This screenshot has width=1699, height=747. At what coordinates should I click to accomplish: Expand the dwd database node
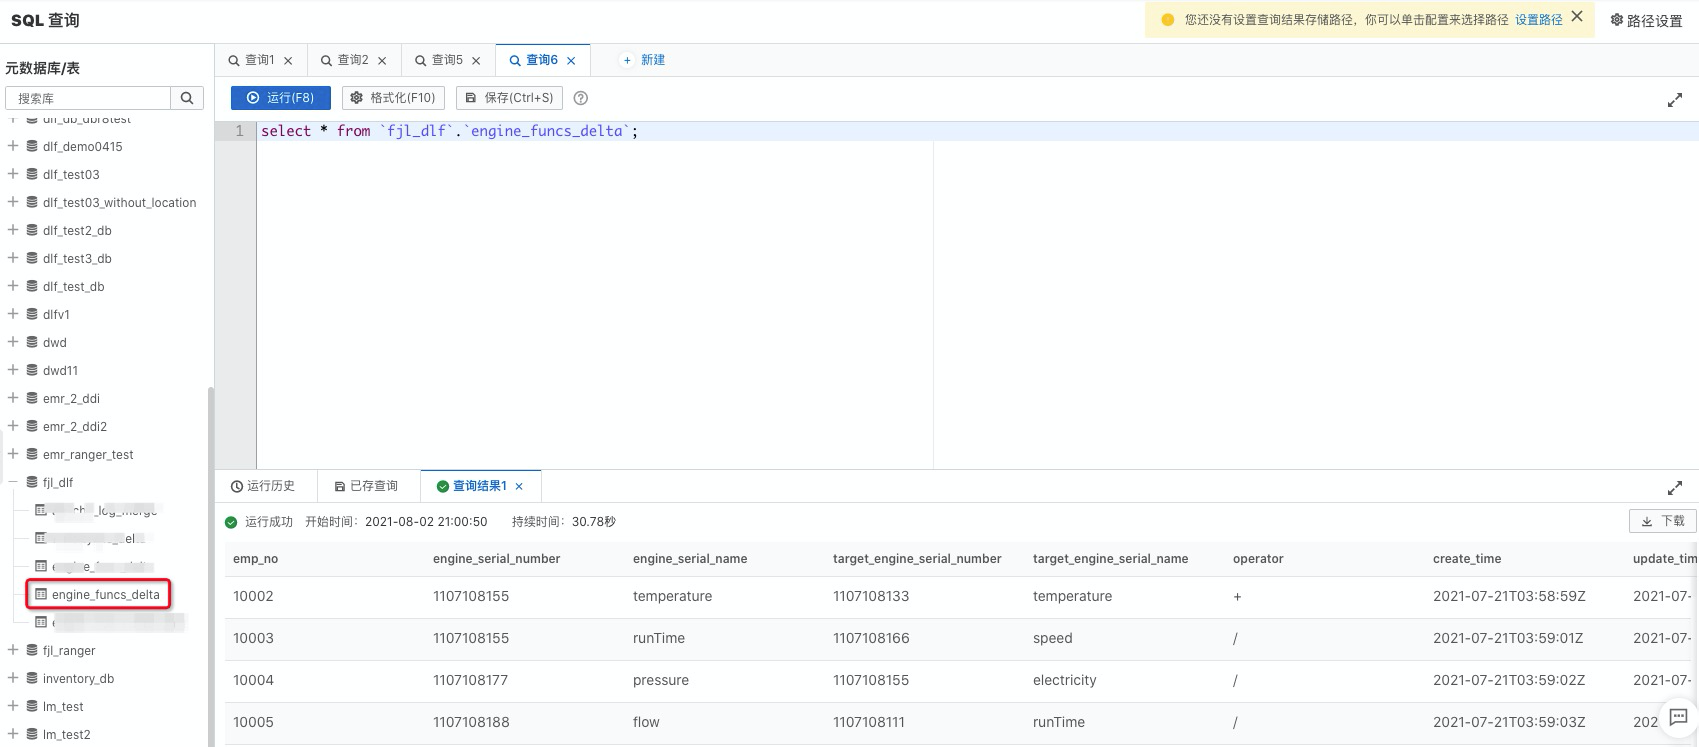coord(13,342)
